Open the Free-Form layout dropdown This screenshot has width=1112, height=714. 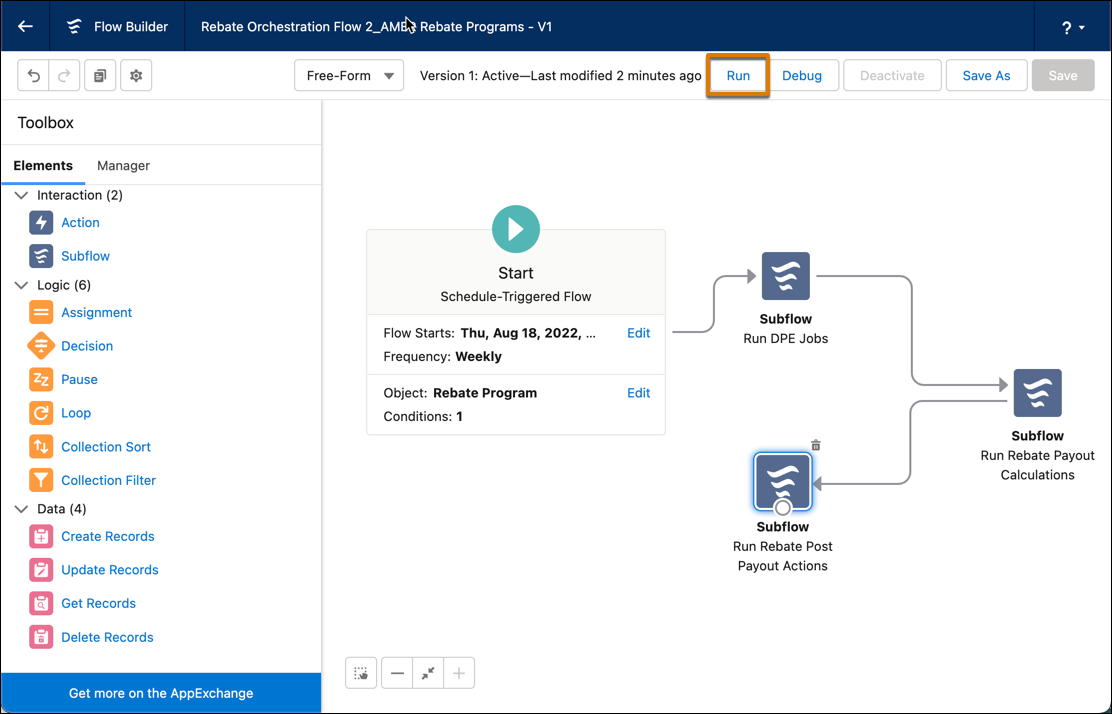click(349, 75)
